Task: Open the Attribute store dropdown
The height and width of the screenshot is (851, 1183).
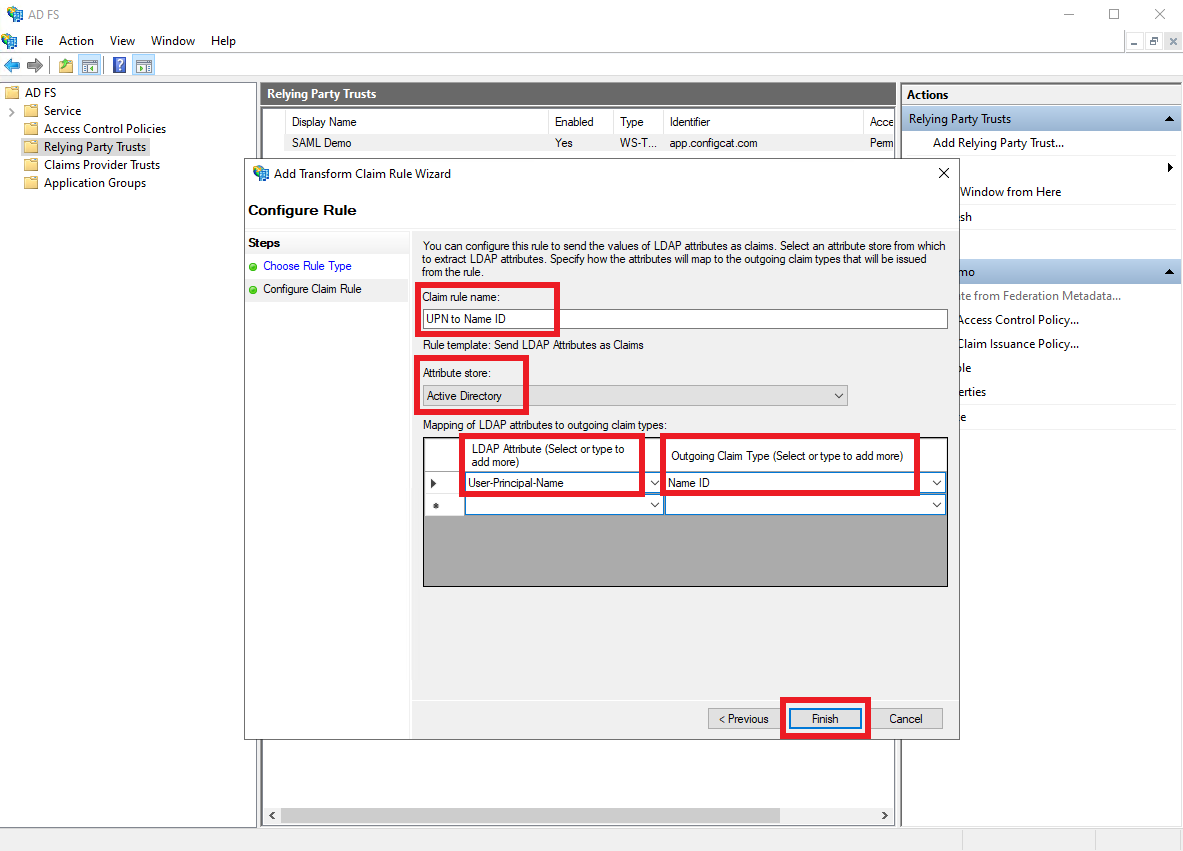Action: (x=838, y=396)
